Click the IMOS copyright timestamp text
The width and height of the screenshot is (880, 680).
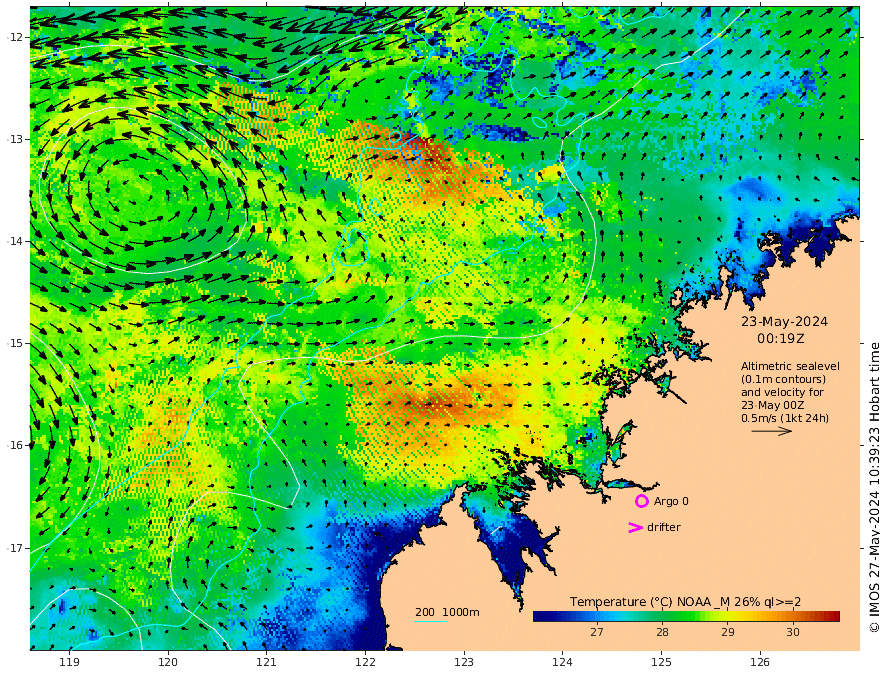tap(873, 488)
